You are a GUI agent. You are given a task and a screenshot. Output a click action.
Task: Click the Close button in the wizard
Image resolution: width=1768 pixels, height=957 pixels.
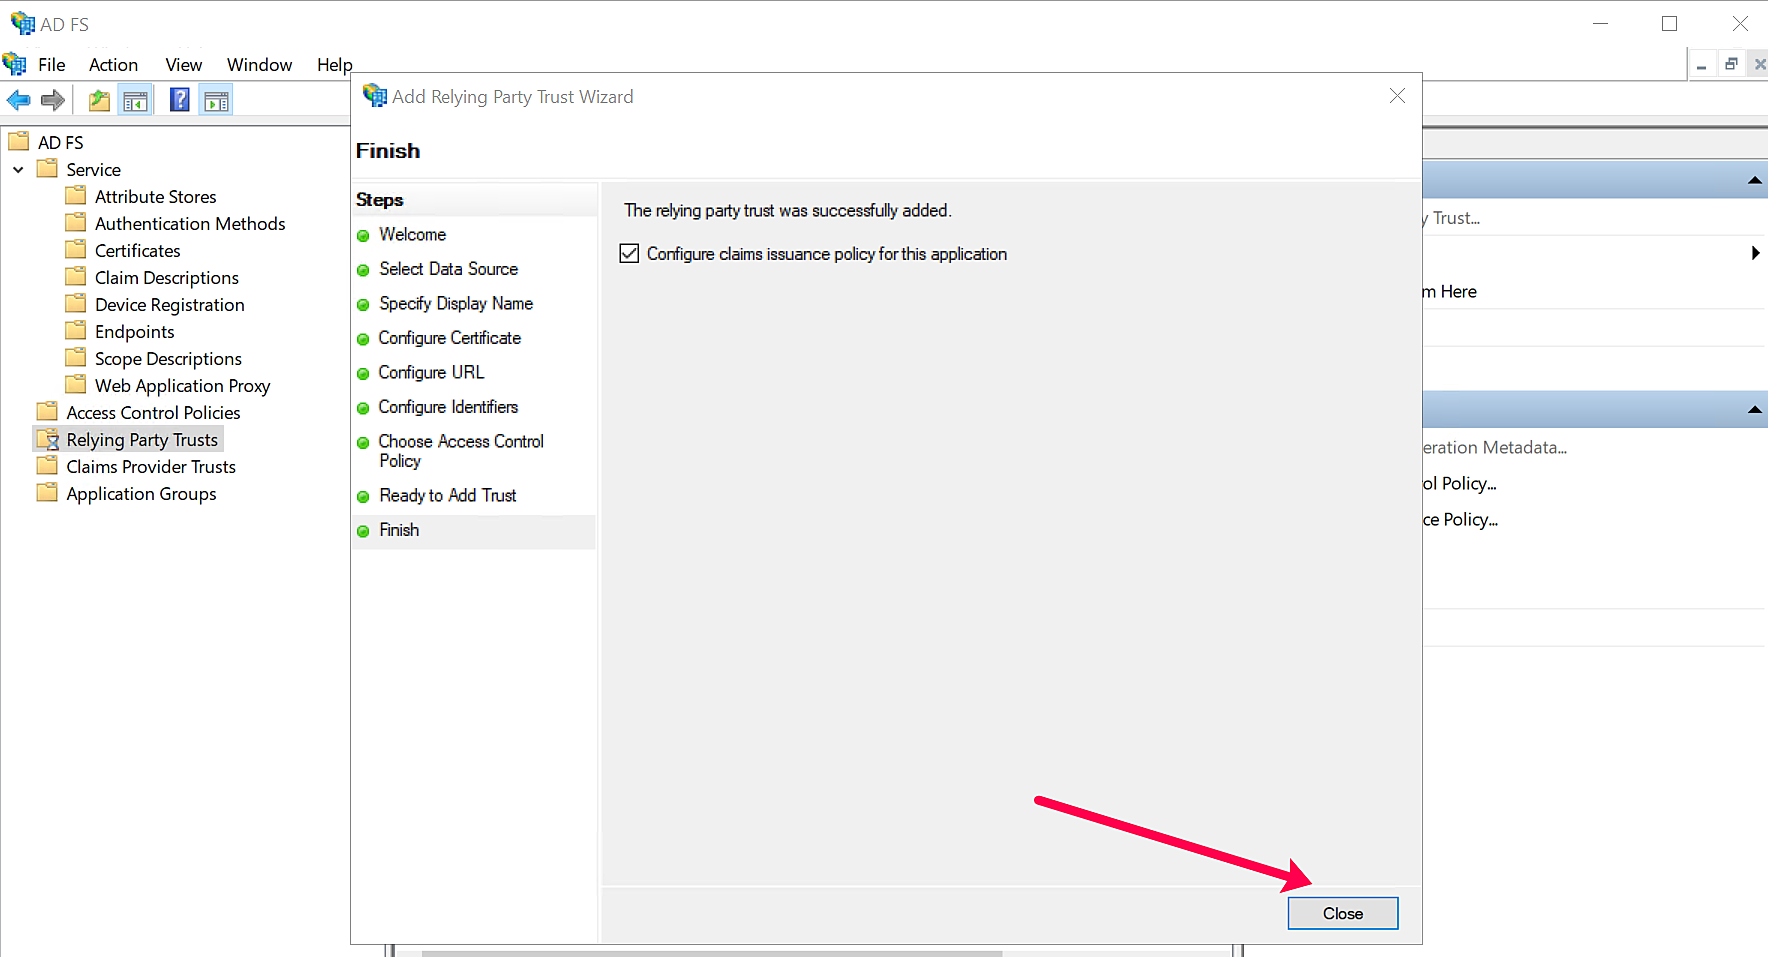[x=1343, y=913]
